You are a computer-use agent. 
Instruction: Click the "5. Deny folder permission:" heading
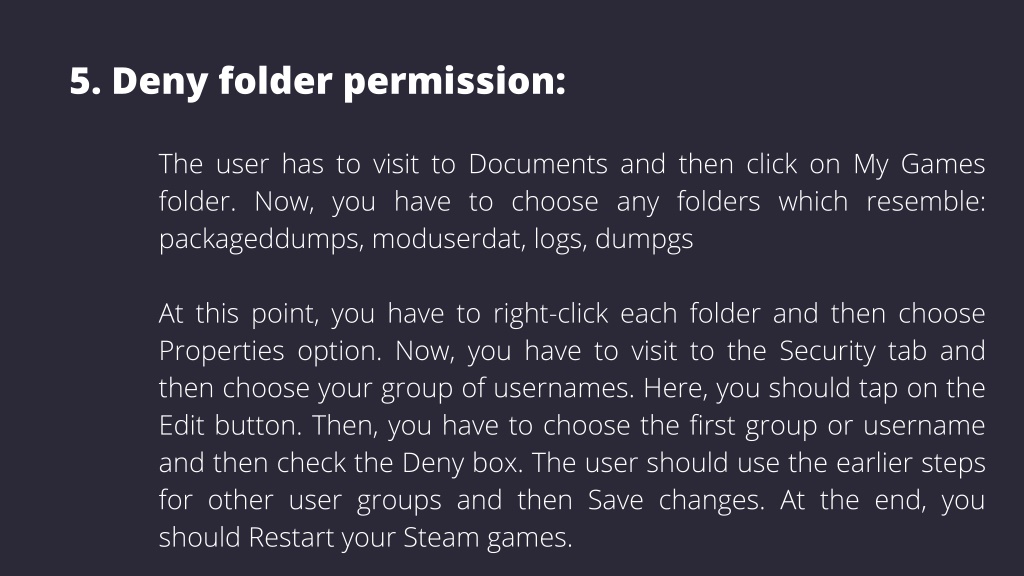click(317, 82)
